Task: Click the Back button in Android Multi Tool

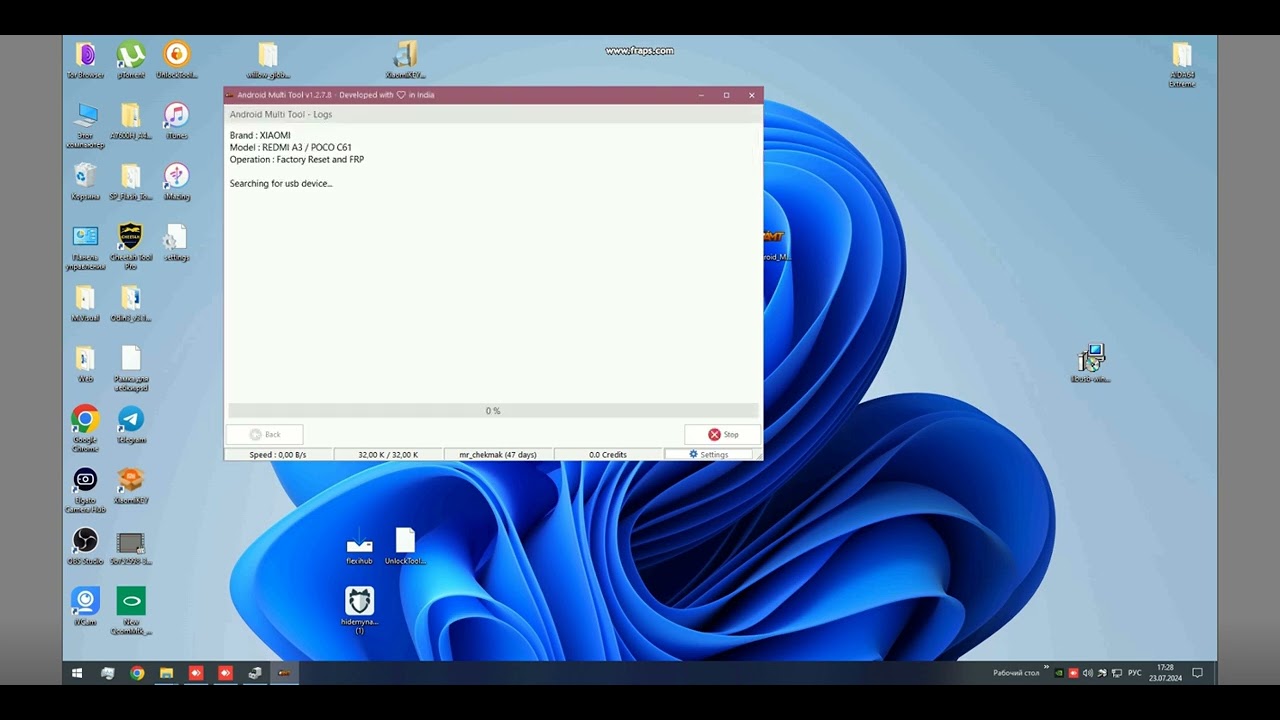Action: click(x=265, y=435)
